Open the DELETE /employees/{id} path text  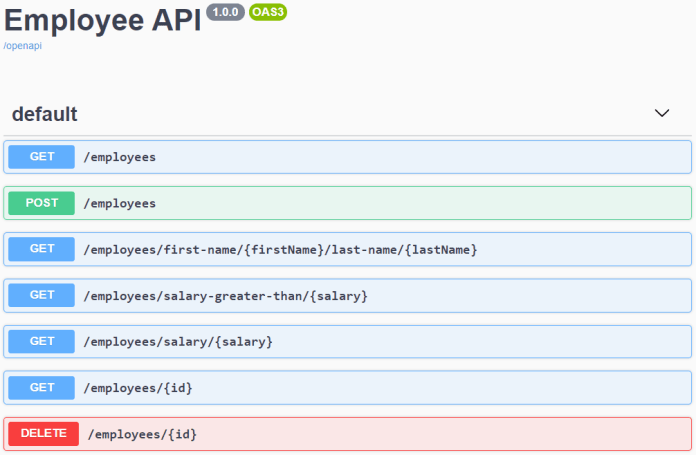coord(142,433)
